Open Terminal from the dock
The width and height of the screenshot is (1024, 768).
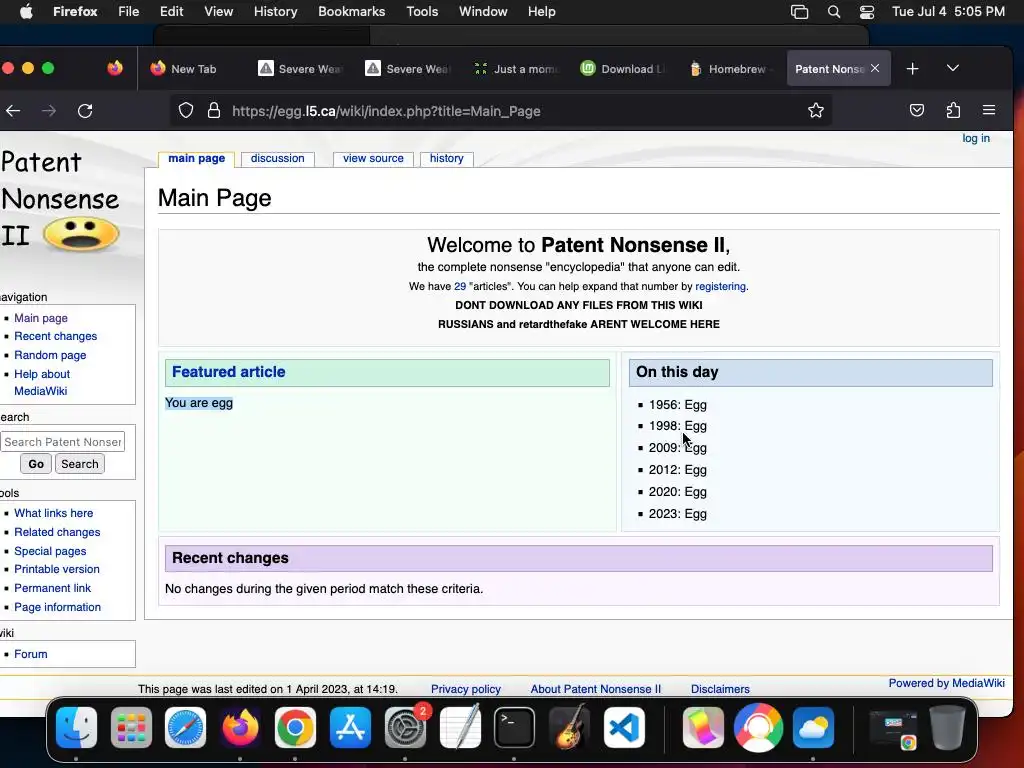click(515, 727)
